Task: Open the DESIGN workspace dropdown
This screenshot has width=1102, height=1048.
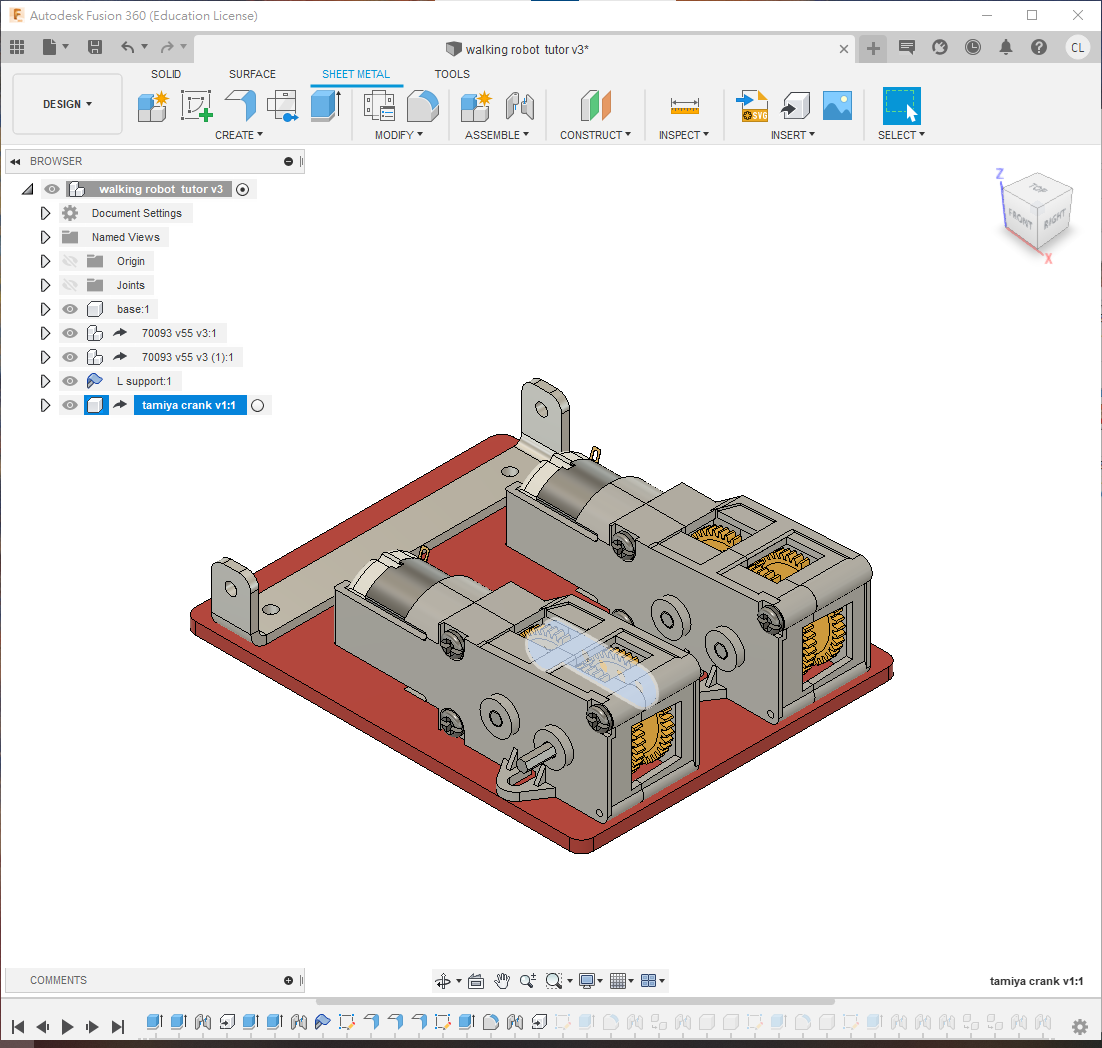Action: [67, 104]
